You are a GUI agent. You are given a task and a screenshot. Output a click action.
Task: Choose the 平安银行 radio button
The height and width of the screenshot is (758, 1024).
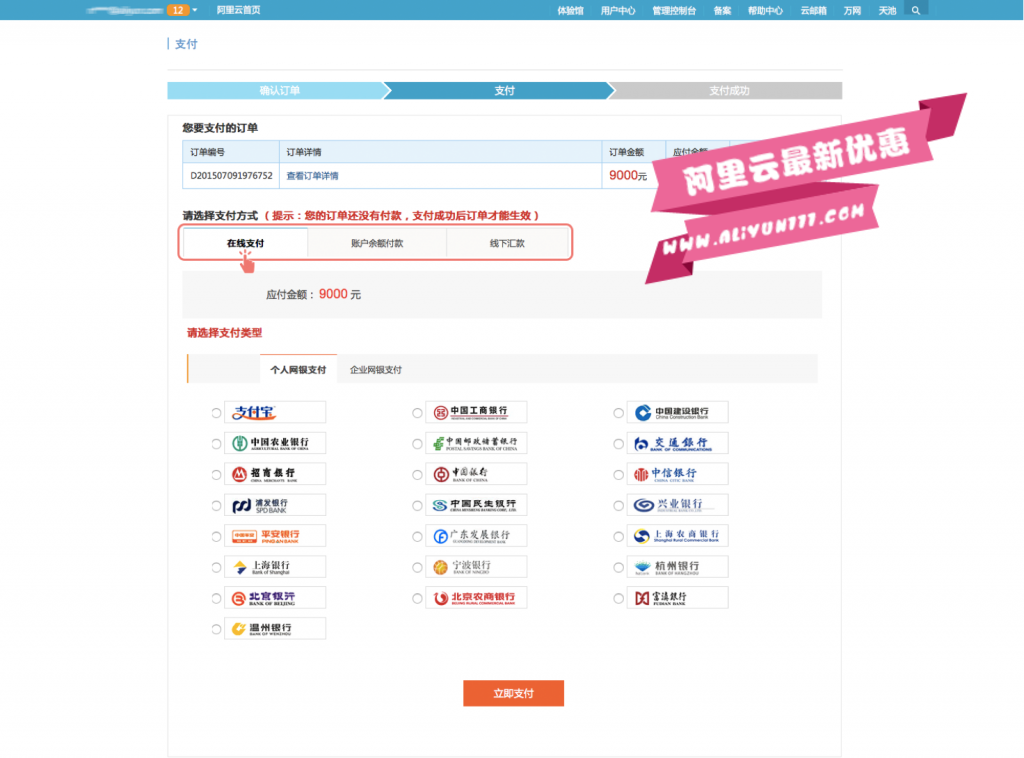pos(216,537)
